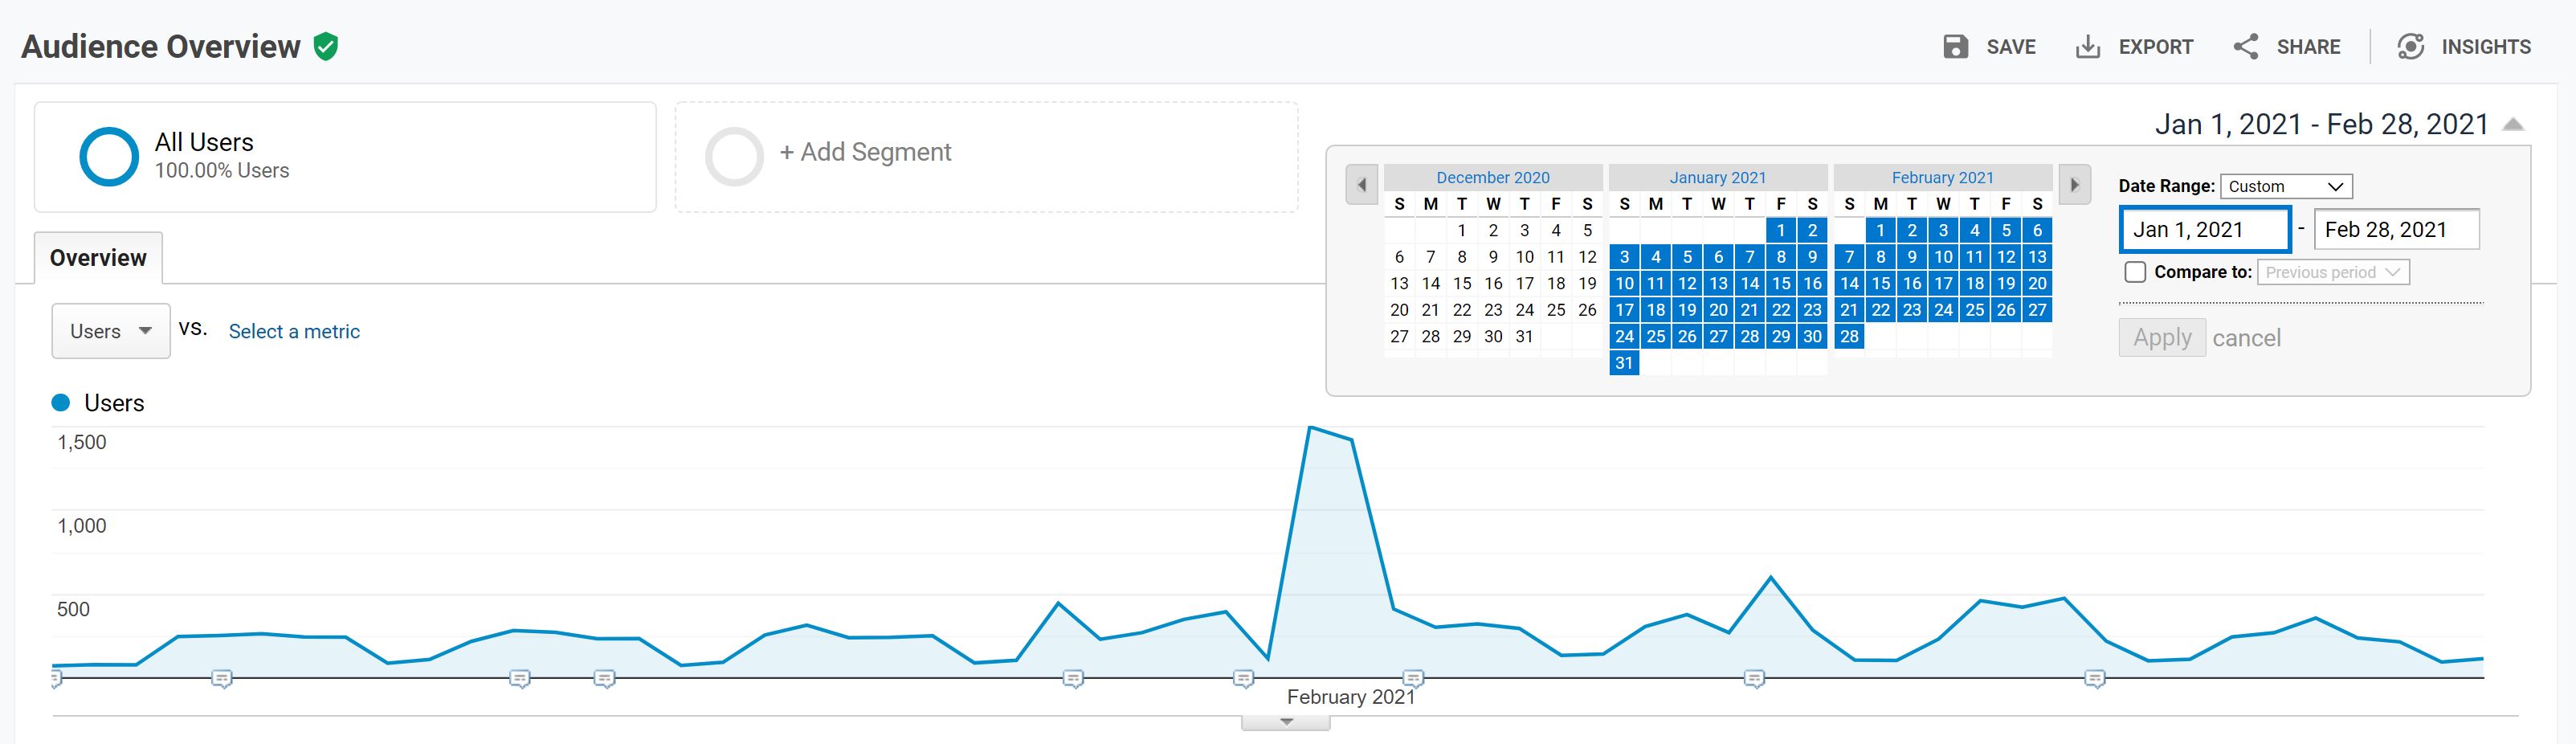
Task: Click the Users legend blue dot
Action: pyautogui.click(x=61, y=403)
